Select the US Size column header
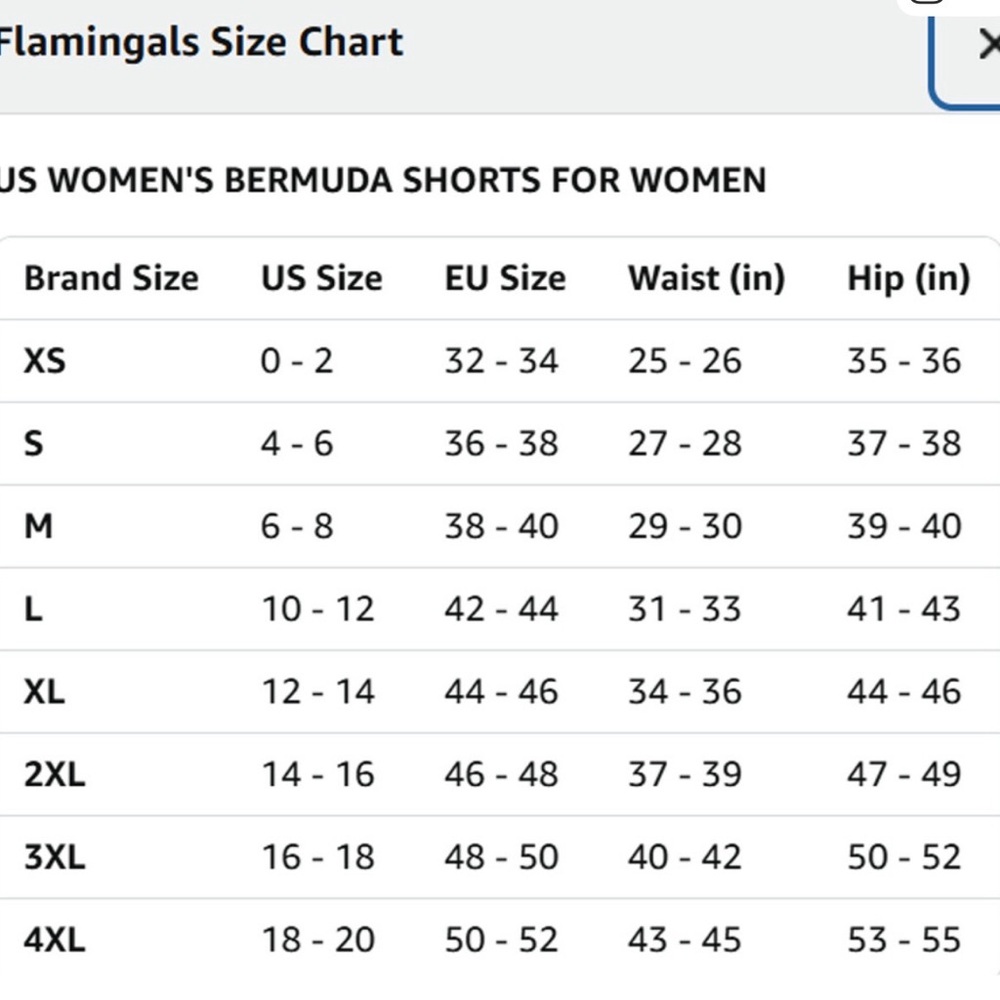 pyautogui.click(x=321, y=278)
